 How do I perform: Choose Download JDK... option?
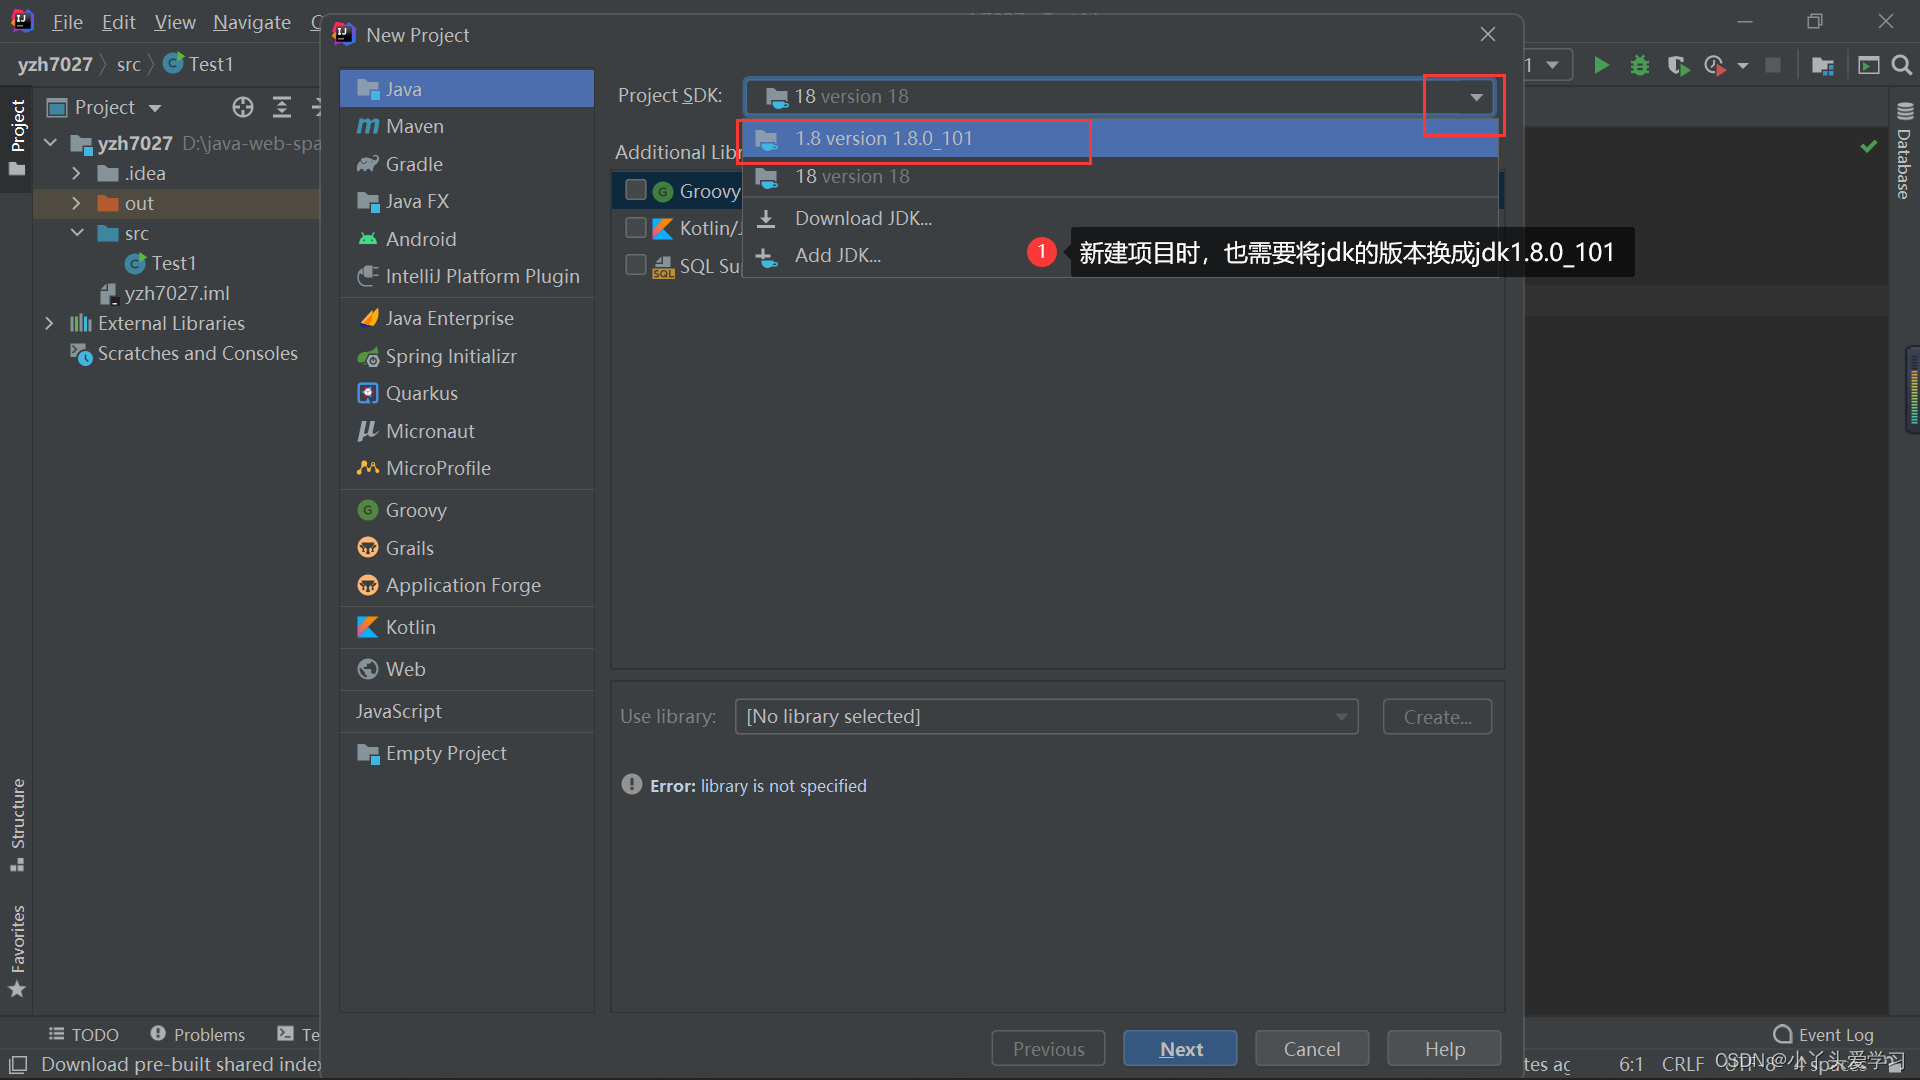(x=1120, y=218)
